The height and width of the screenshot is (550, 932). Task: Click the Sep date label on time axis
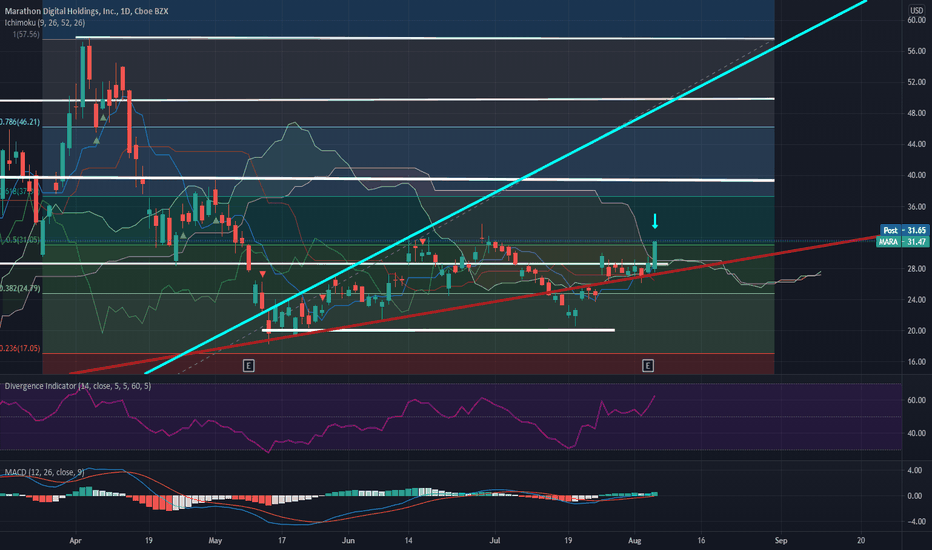[781, 540]
